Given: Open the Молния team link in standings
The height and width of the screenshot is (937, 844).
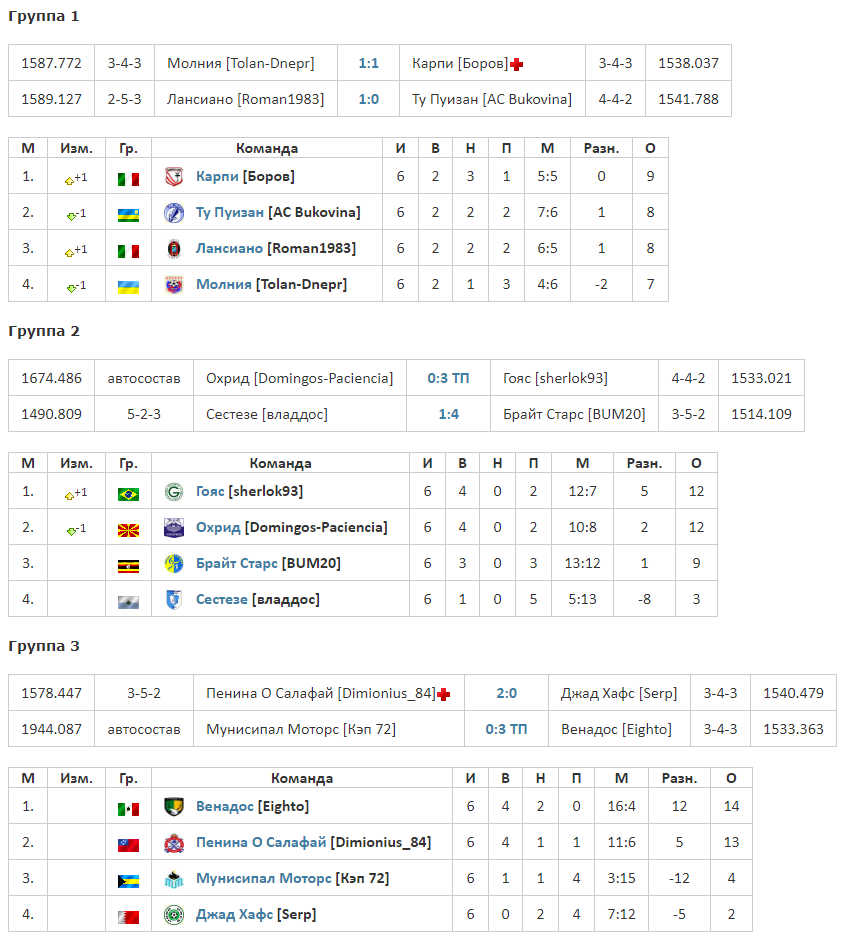Looking at the screenshot, I should [x=224, y=284].
